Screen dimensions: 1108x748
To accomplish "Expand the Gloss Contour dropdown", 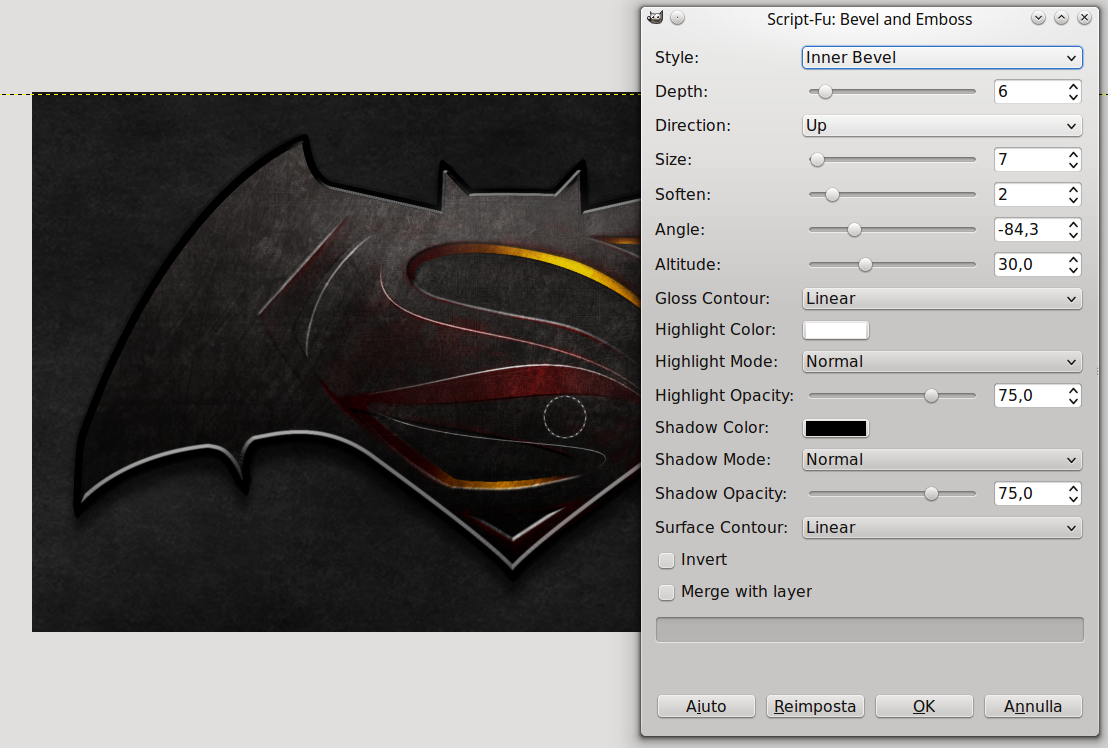I will (942, 299).
